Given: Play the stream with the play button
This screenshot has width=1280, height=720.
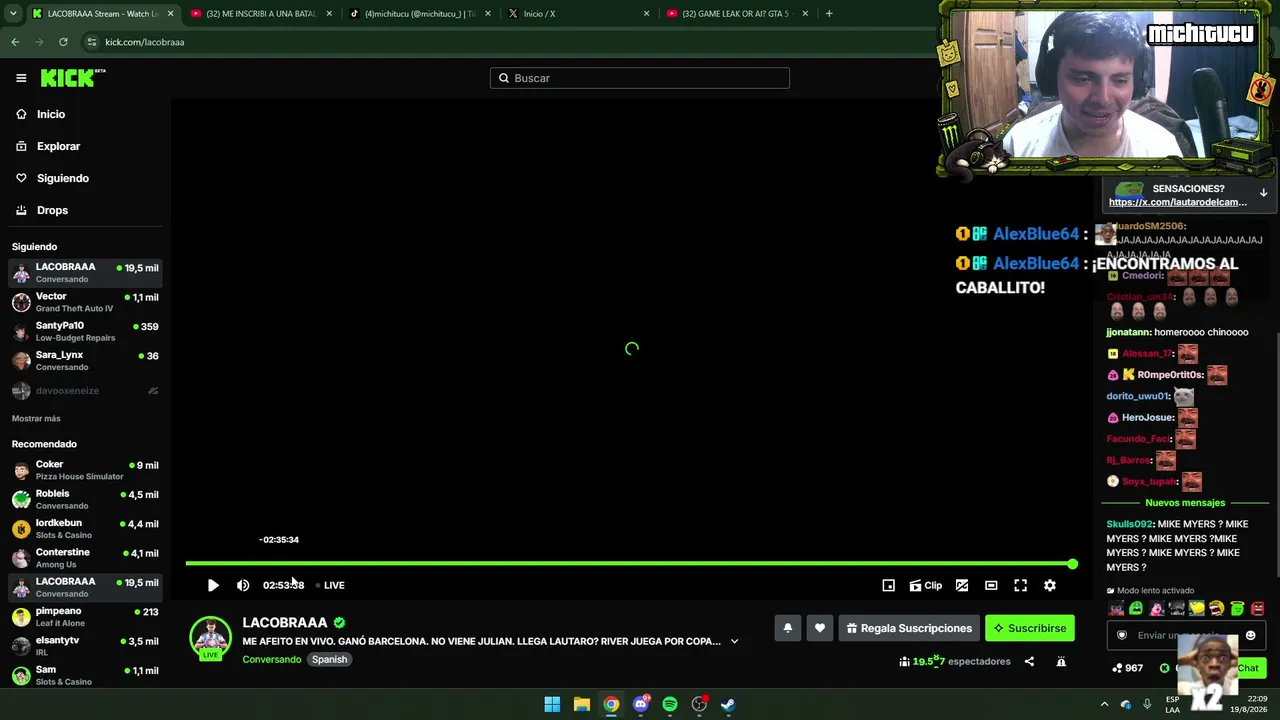Looking at the screenshot, I should tap(213, 586).
